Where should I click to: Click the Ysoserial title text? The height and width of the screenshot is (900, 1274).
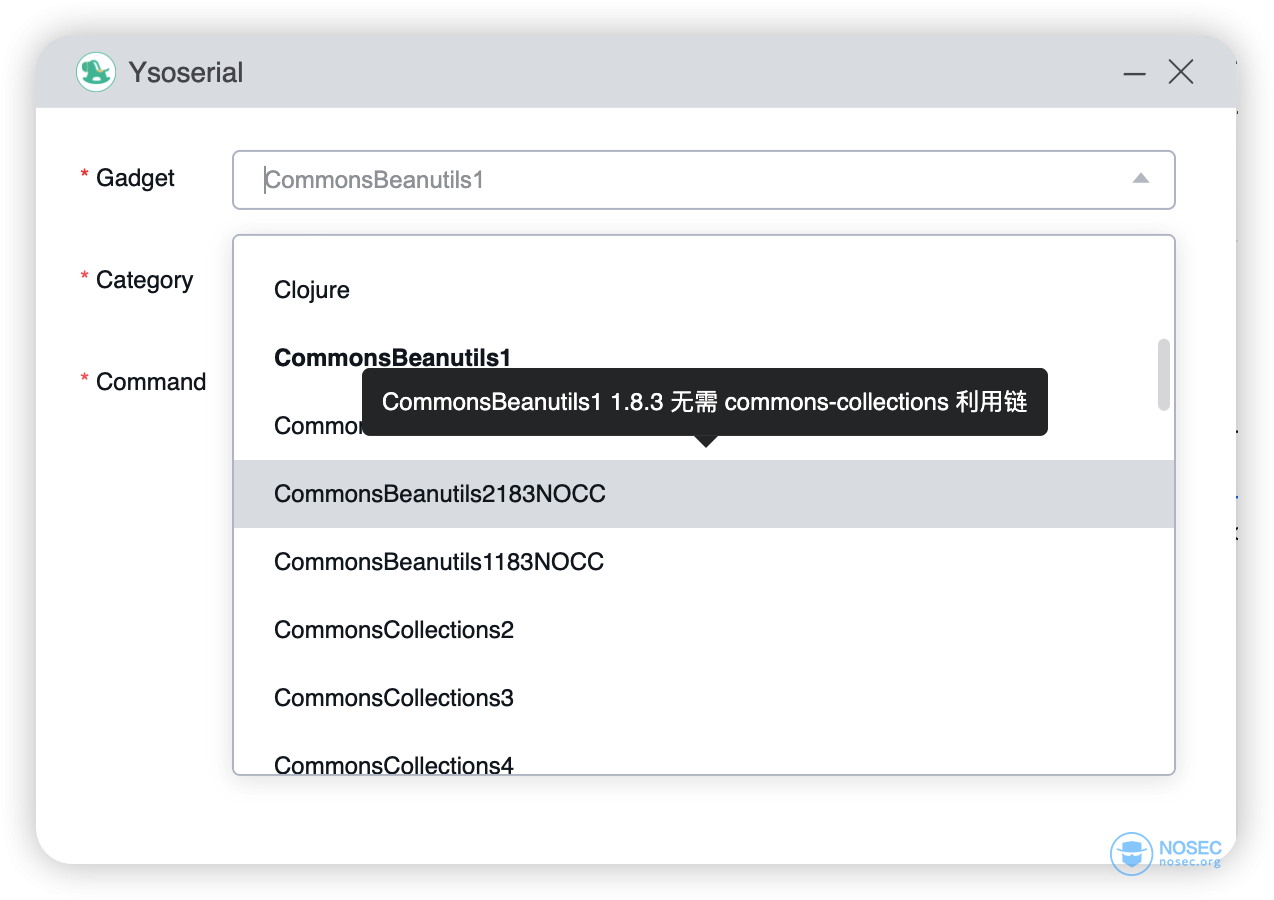tap(186, 73)
